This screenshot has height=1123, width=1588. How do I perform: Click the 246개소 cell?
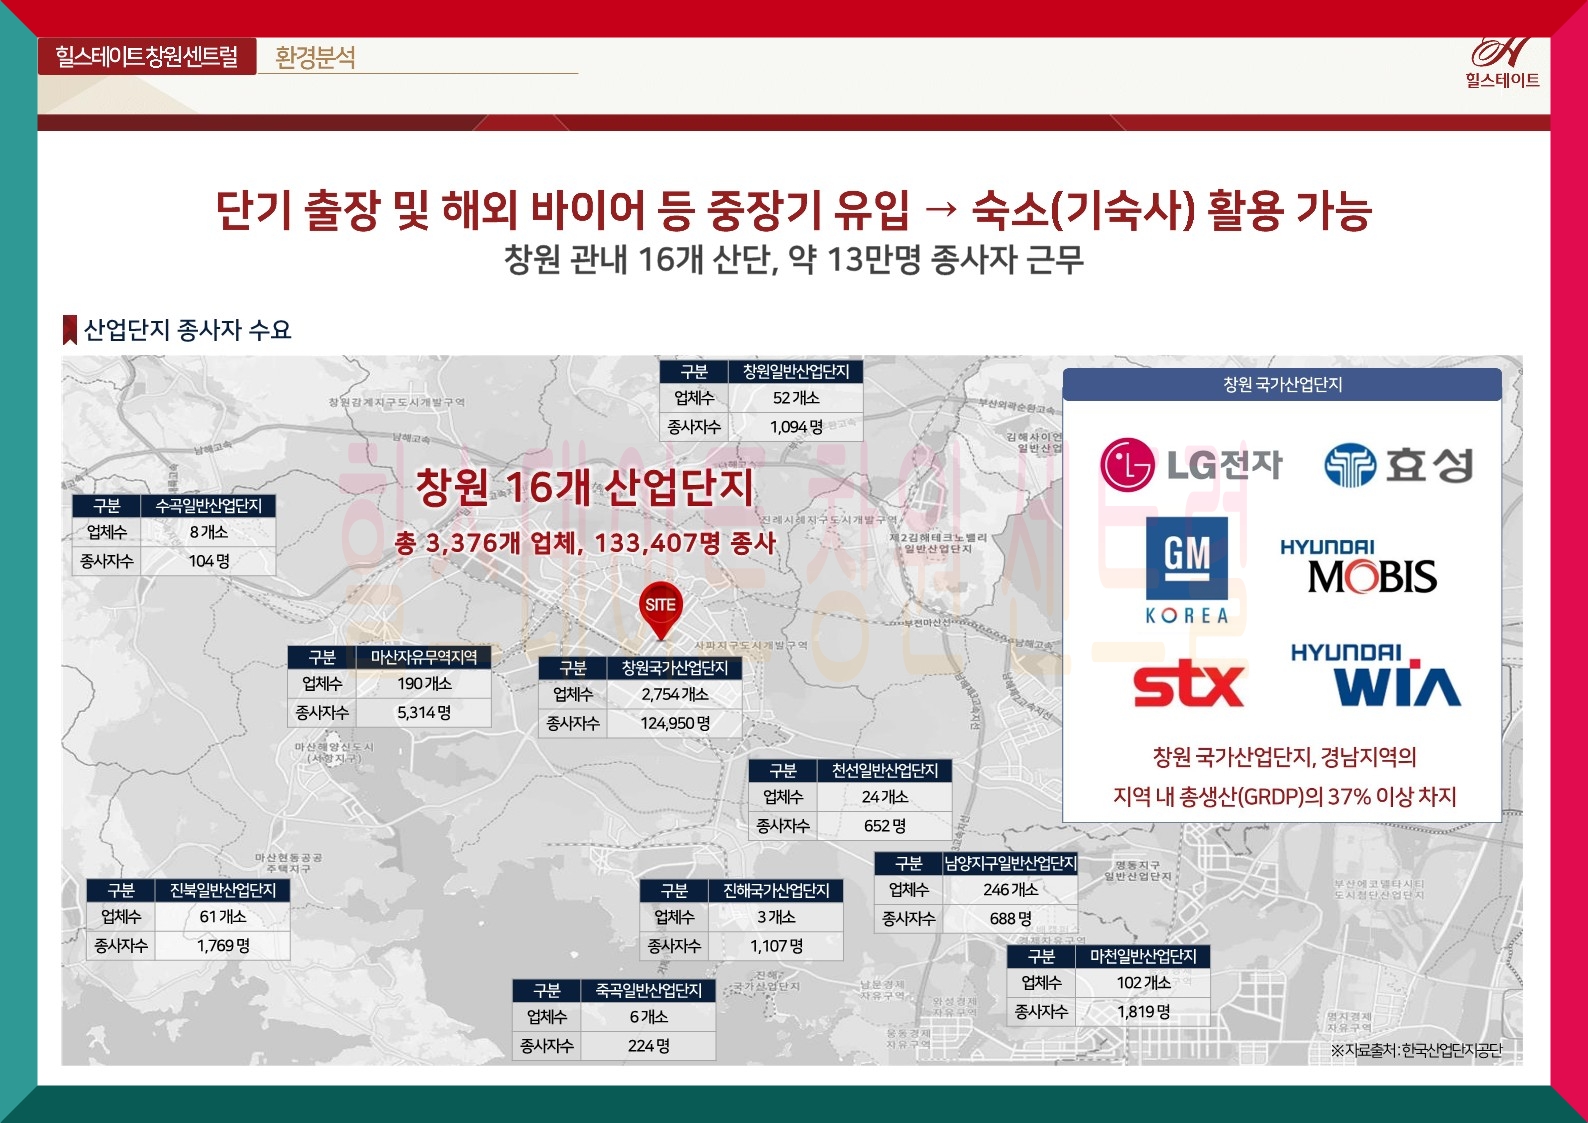[x=1010, y=890]
